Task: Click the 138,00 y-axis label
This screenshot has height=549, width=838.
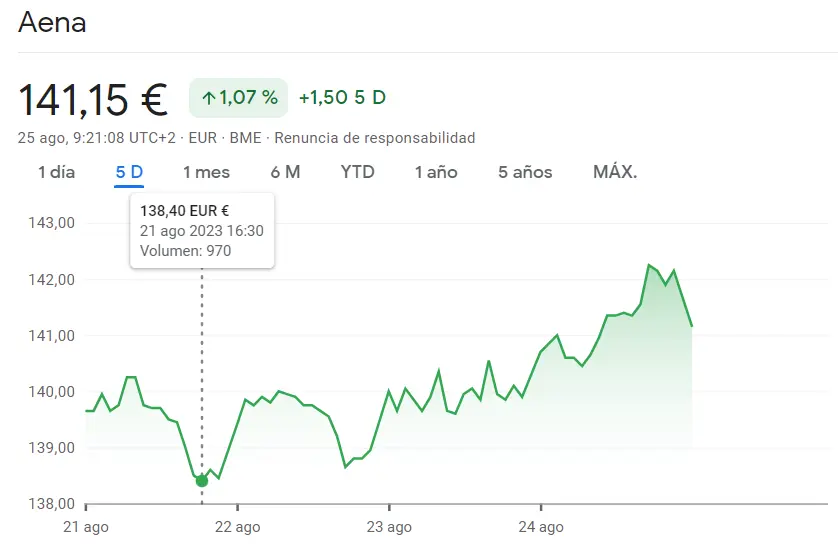Action: (x=51, y=504)
